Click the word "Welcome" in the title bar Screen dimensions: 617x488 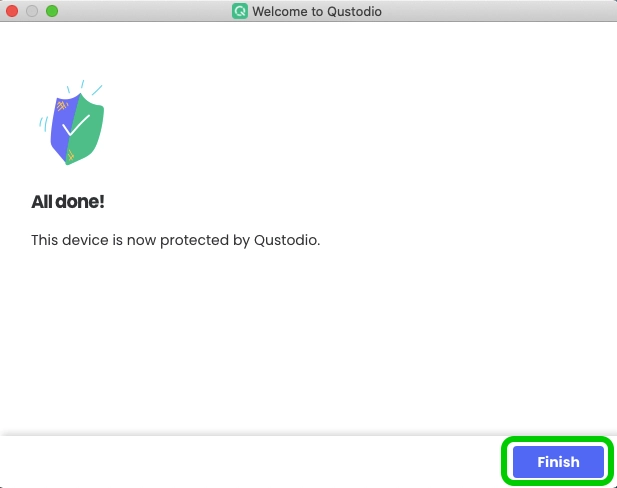[x=280, y=11]
